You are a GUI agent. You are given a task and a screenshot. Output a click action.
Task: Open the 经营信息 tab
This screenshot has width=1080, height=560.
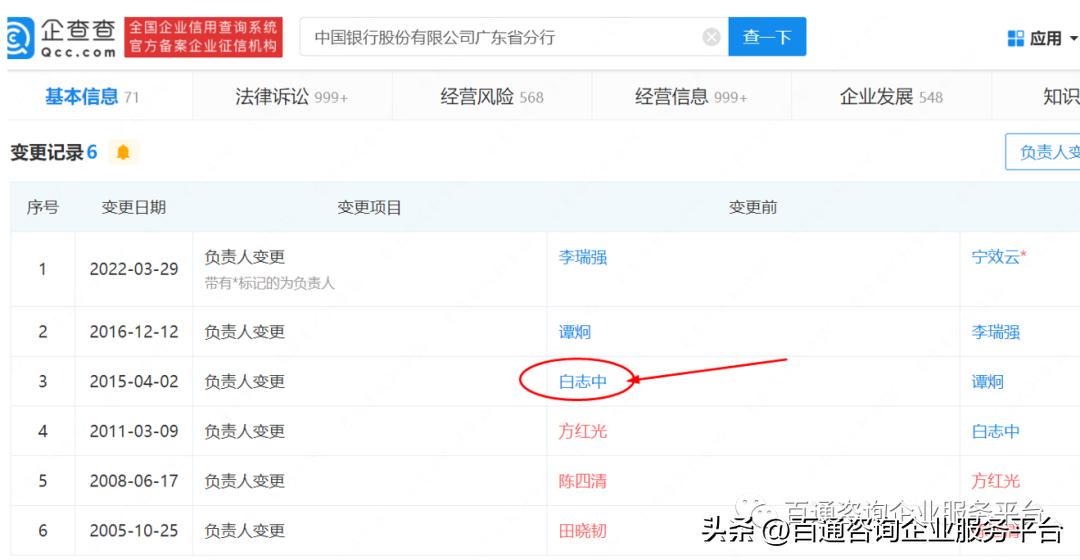691,97
